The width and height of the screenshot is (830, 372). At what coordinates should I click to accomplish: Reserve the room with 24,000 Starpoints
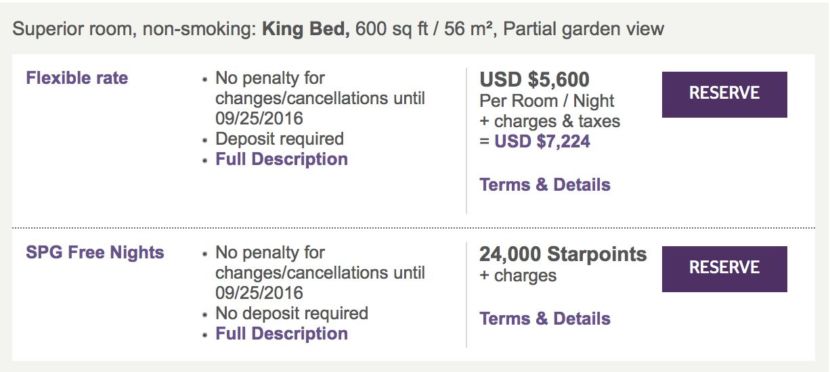(x=724, y=268)
